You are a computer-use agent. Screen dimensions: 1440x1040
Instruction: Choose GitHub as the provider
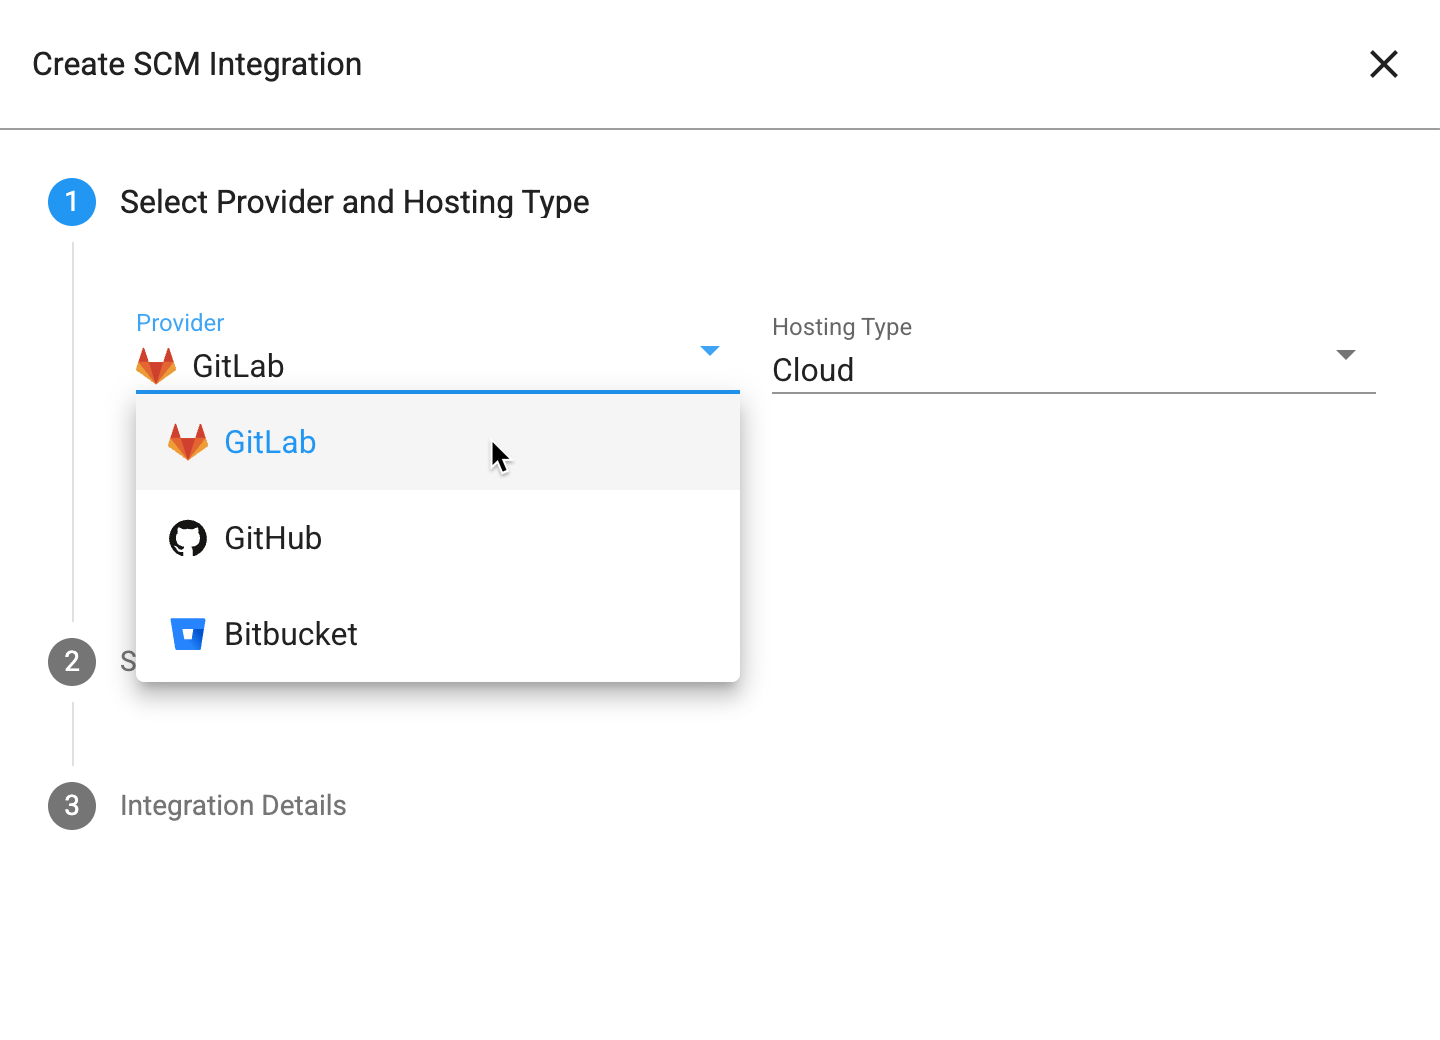(x=438, y=538)
